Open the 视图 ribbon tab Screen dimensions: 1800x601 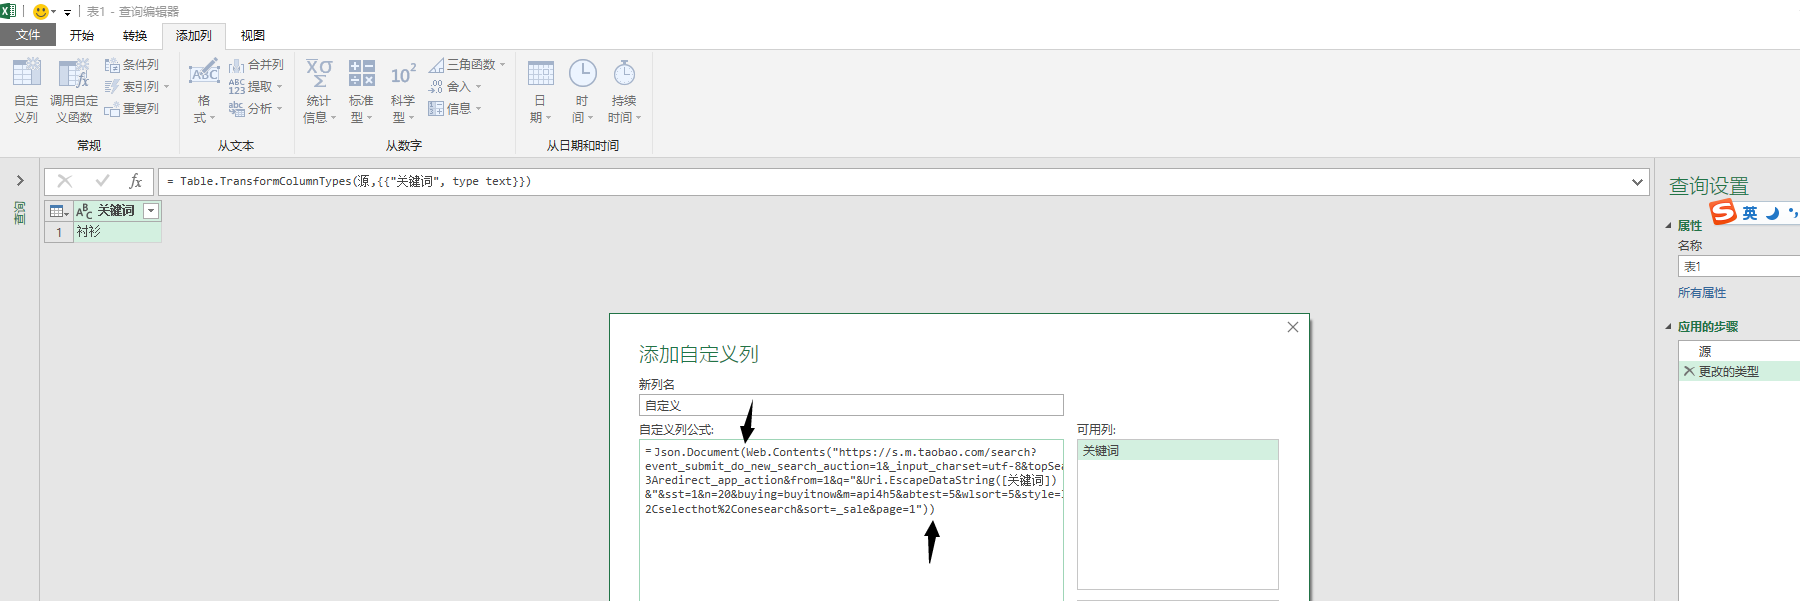point(253,35)
